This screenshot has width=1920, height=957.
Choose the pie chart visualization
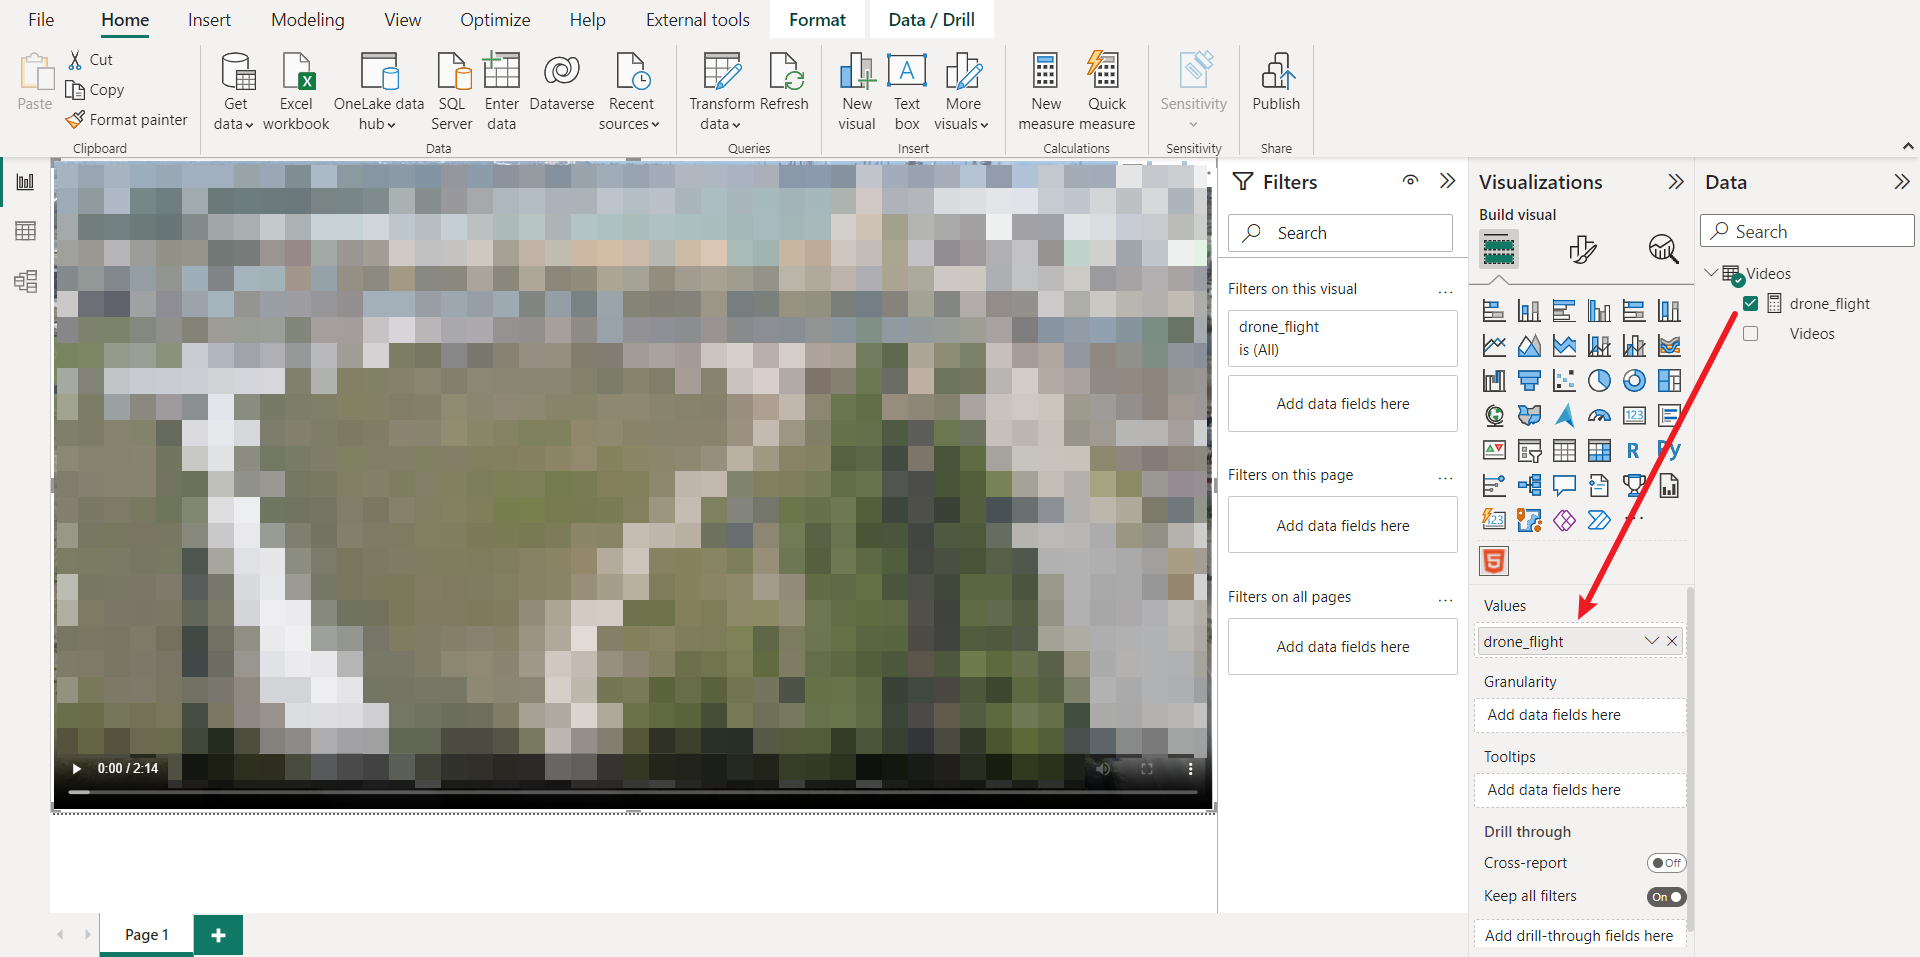click(1599, 381)
